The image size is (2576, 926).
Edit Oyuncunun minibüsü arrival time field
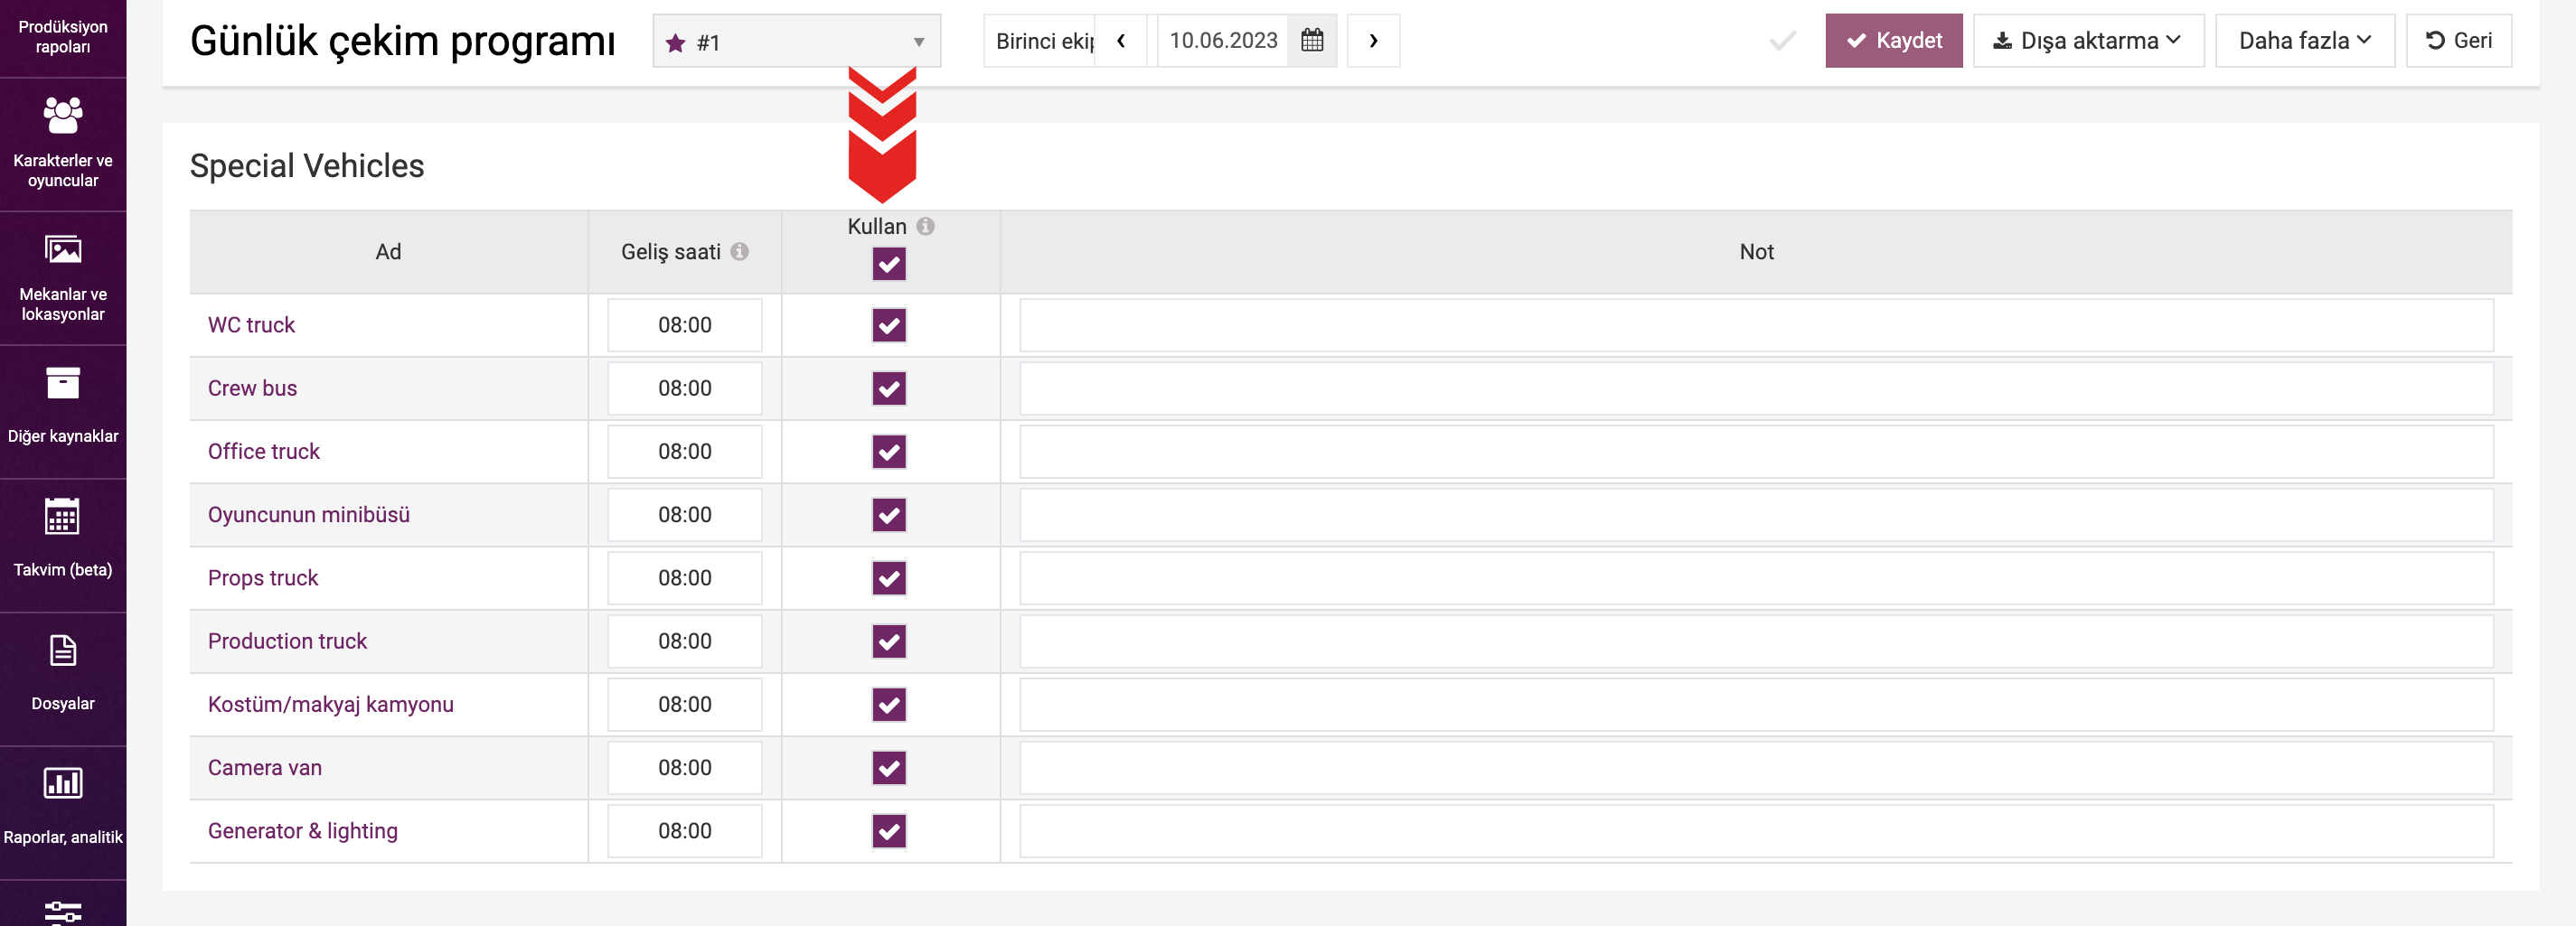click(x=685, y=515)
